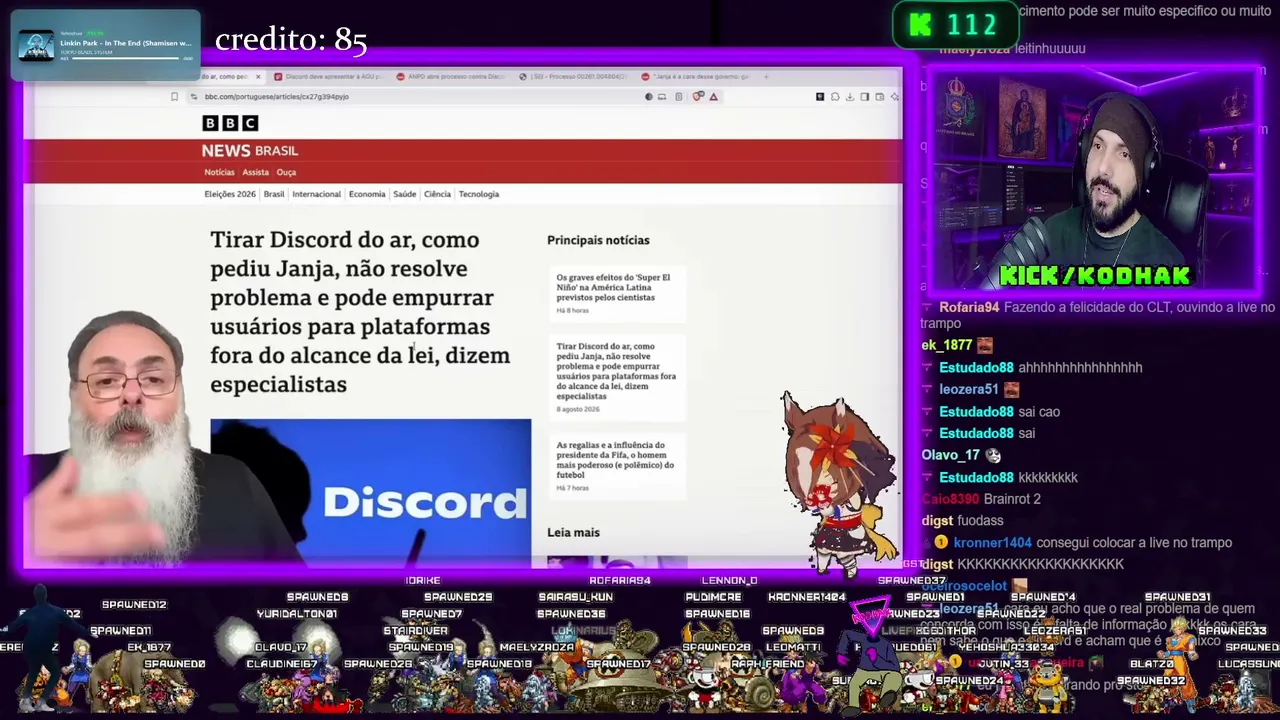Screen dimensions: 1280x720
Task: Seek on the music progress bar
Action: coord(126,59)
